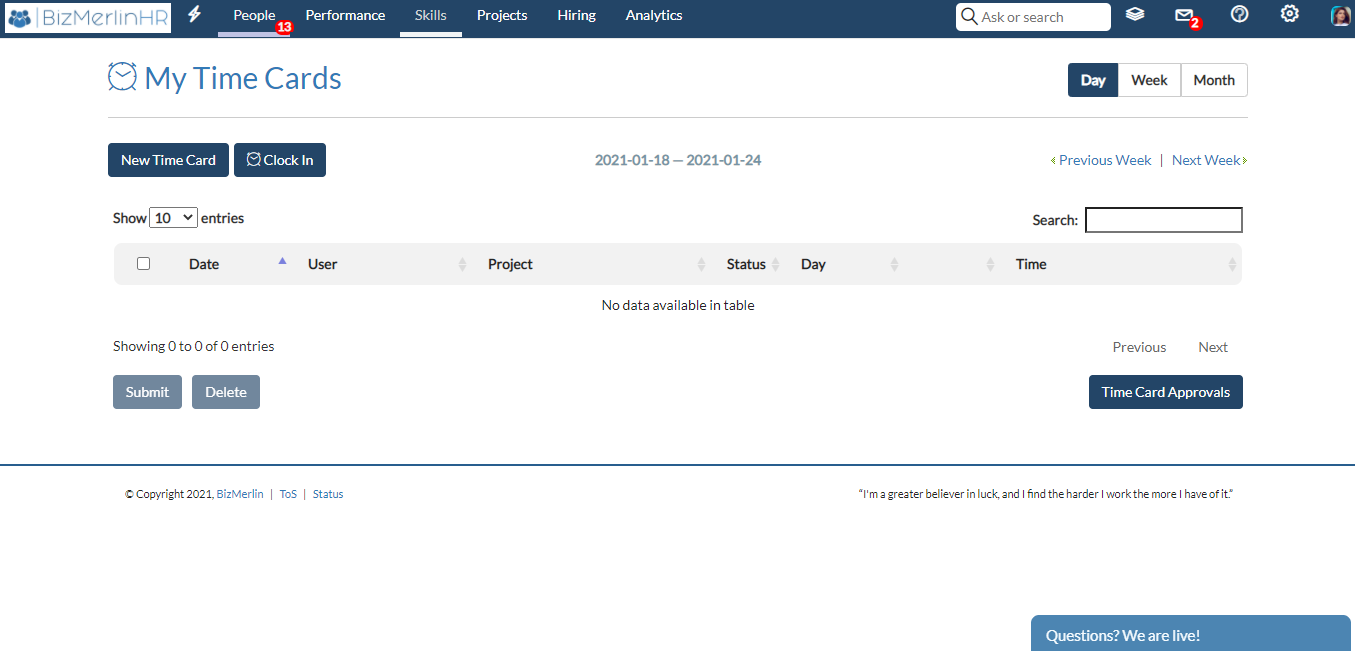Open the Analytics menu
Viewport: 1355px width, 651px height.
[654, 16]
